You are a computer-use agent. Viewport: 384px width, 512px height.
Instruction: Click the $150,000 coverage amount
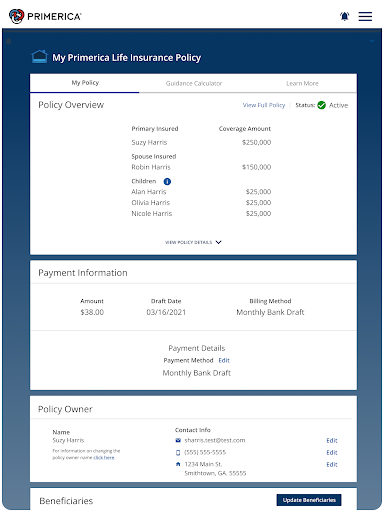tap(256, 167)
